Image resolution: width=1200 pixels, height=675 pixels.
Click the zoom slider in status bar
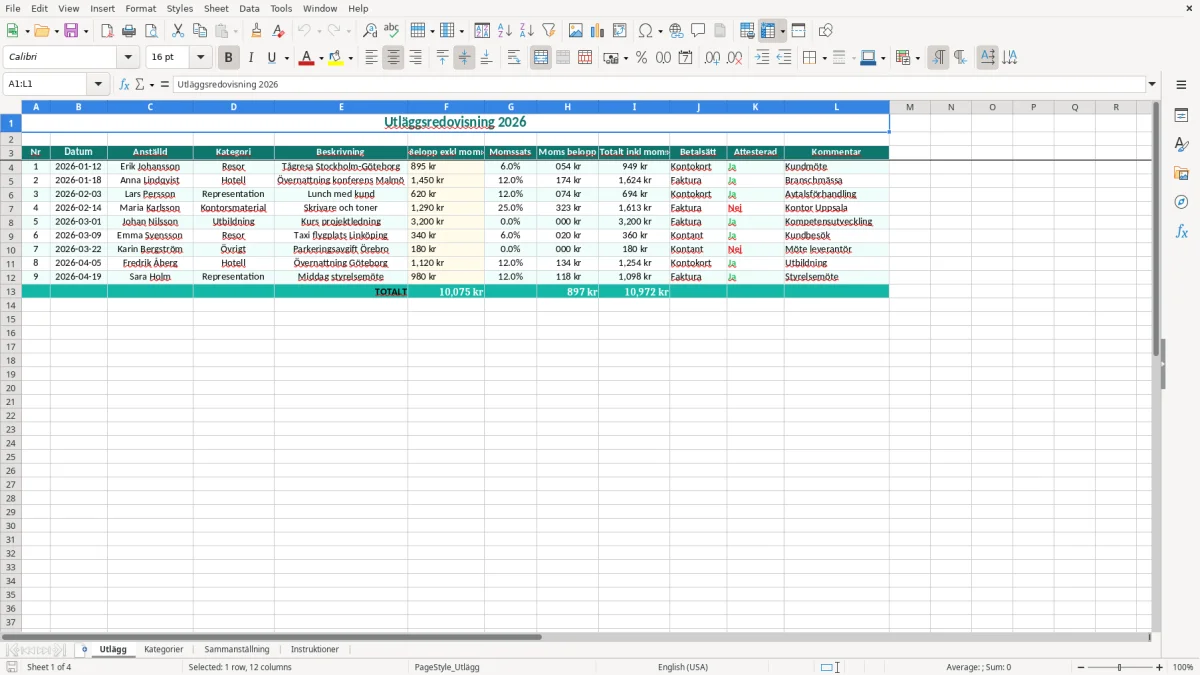point(1119,667)
